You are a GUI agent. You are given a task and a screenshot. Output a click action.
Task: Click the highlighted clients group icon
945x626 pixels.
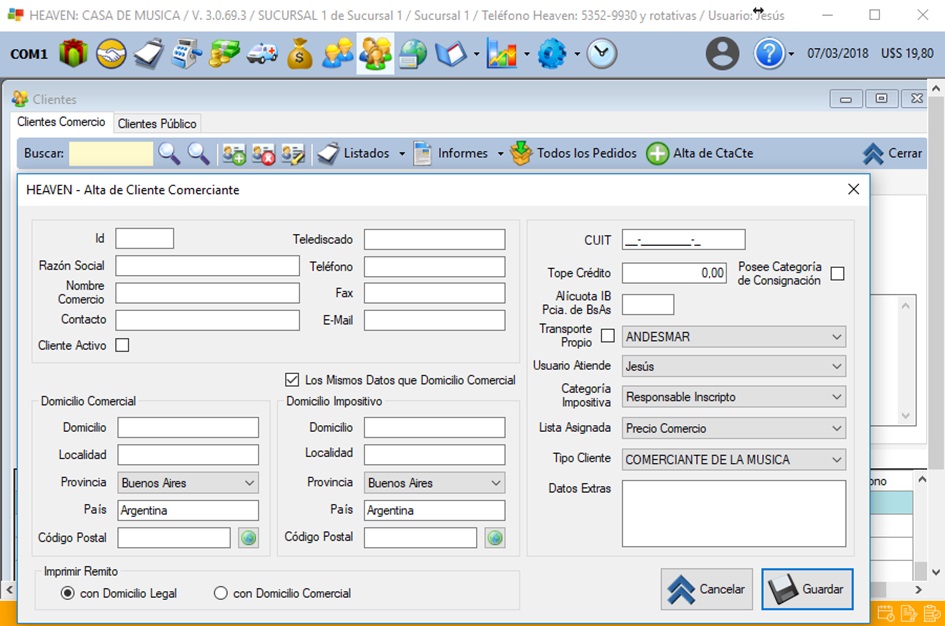(375, 54)
